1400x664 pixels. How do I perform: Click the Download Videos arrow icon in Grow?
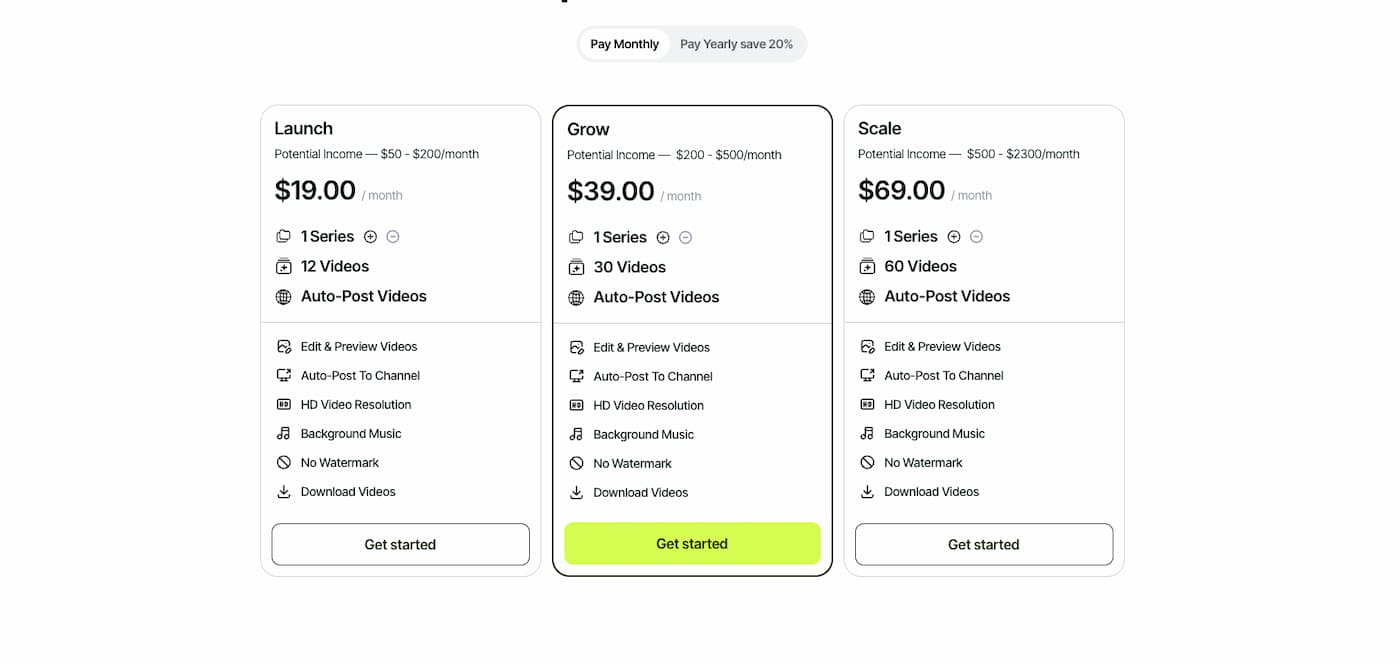click(x=576, y=492)
